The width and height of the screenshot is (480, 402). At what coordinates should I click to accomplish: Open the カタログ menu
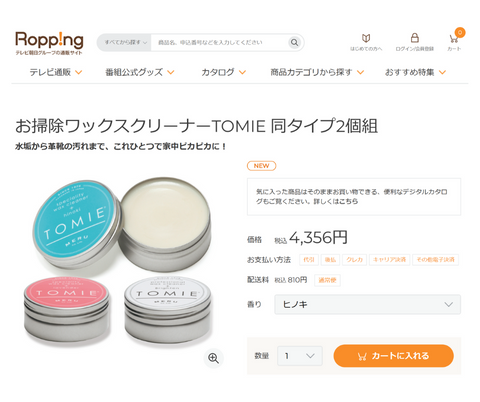click(x=223, y=72)
